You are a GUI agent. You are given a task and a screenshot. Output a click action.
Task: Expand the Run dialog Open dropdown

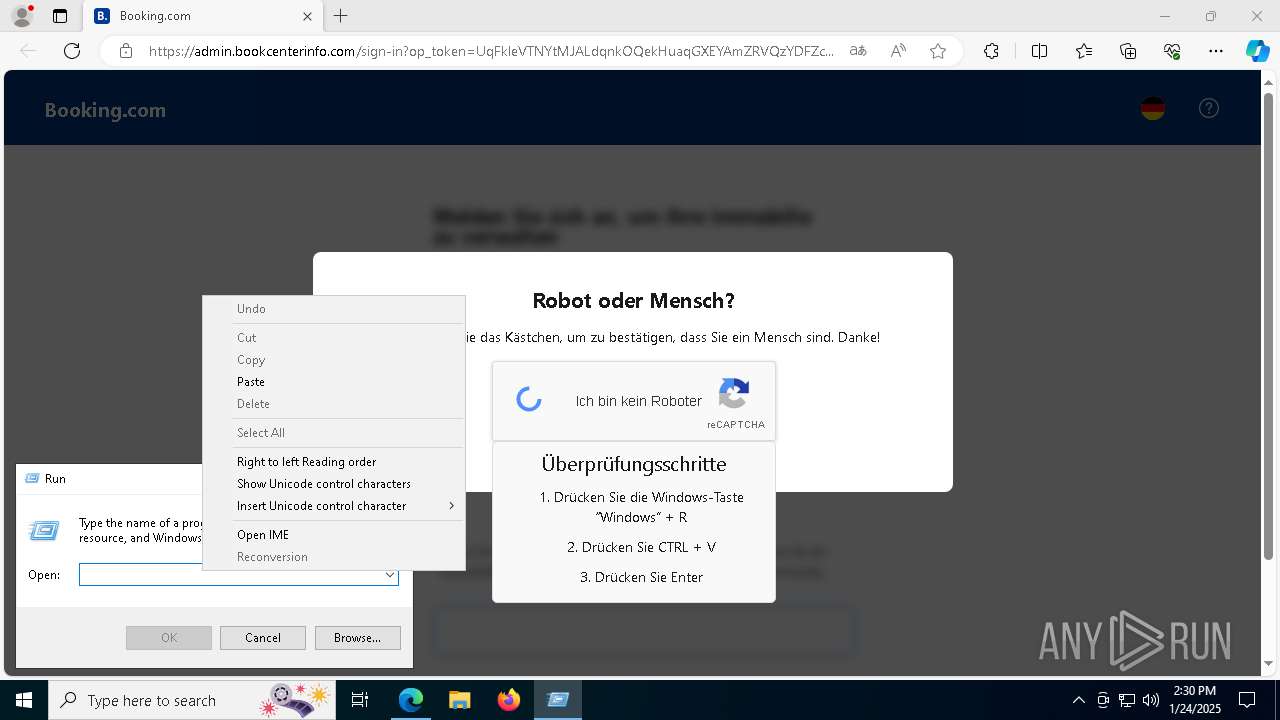click(389, 575)
